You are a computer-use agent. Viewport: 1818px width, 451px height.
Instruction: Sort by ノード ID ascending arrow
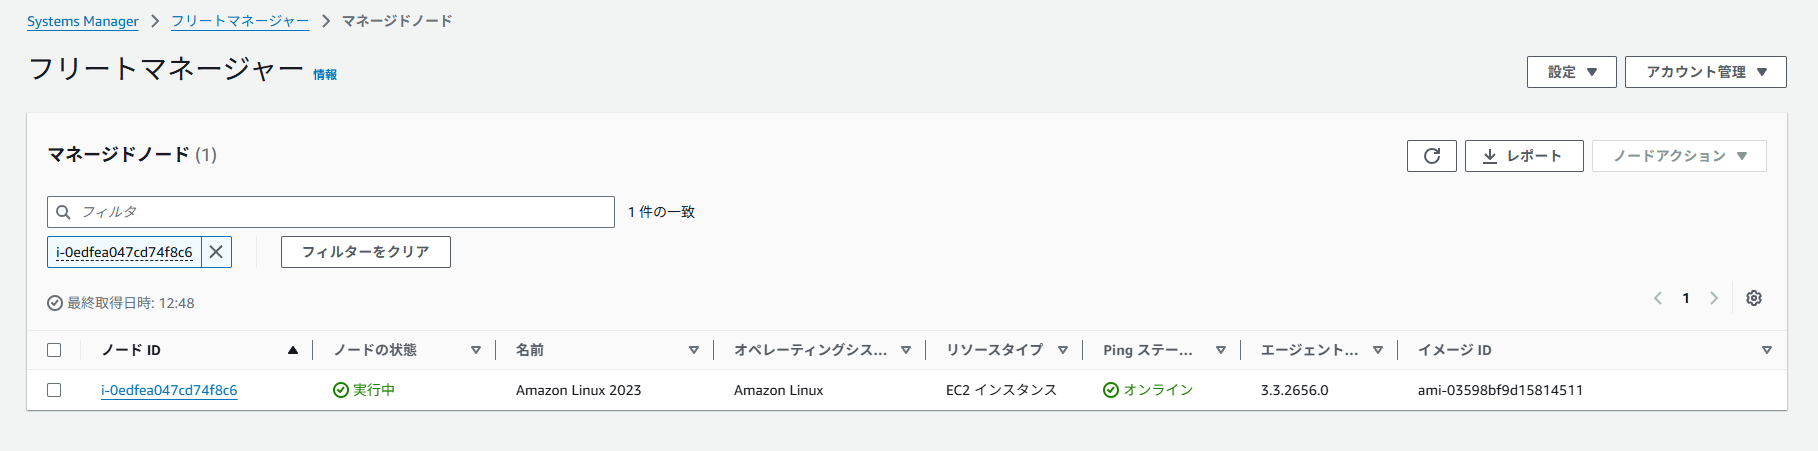coord(293,350)
